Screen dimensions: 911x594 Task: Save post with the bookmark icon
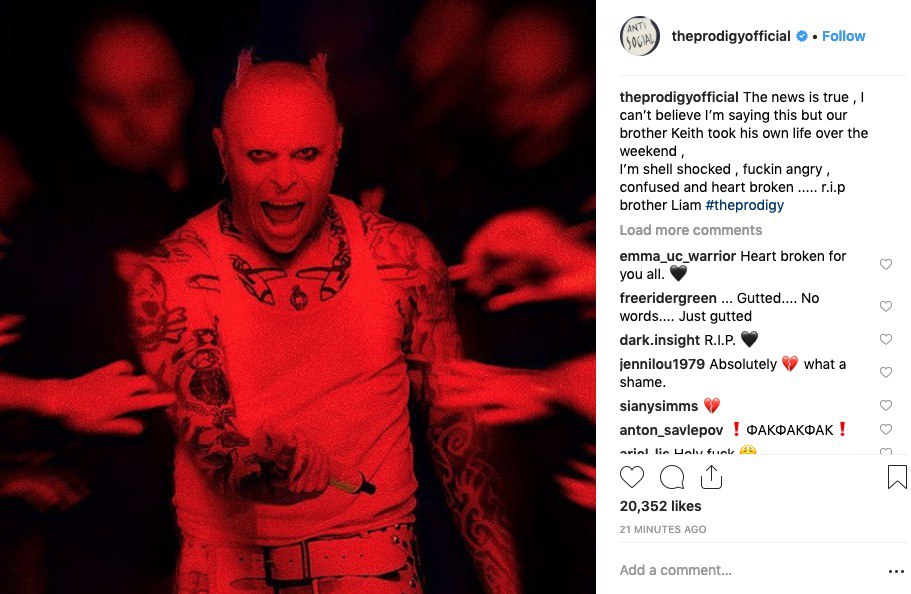tap(896, 477)
